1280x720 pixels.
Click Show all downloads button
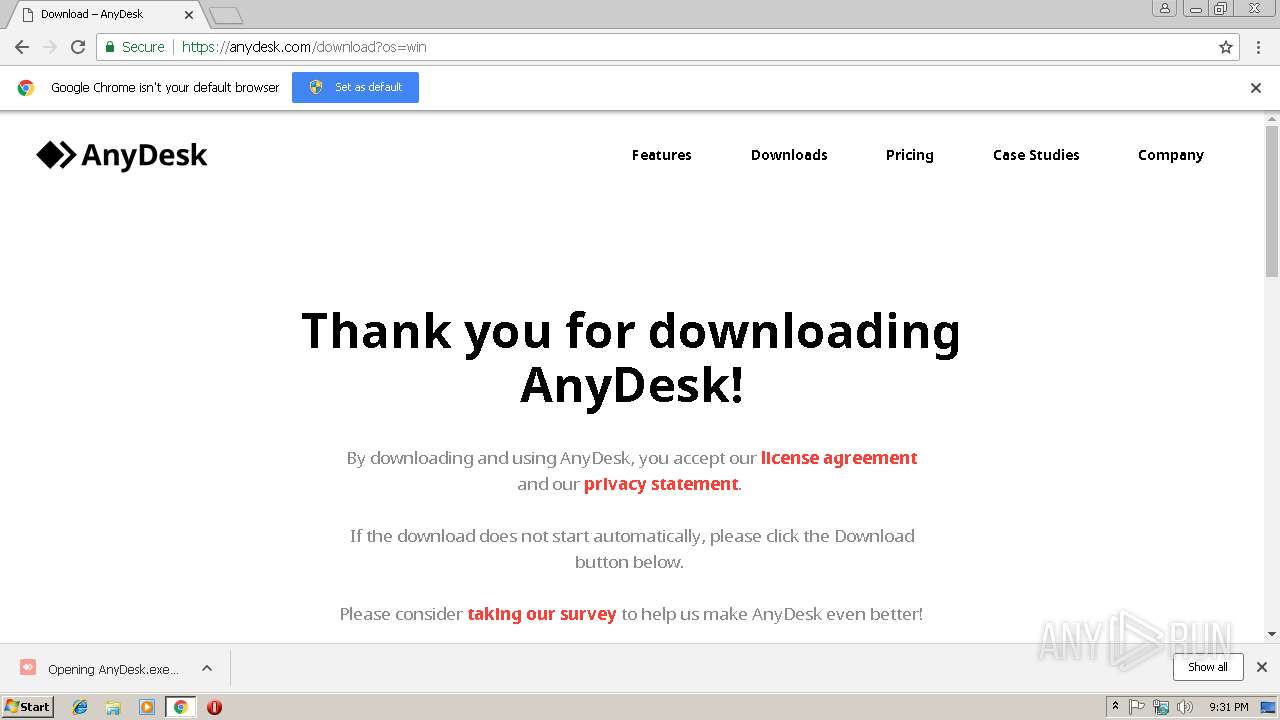1208,667
